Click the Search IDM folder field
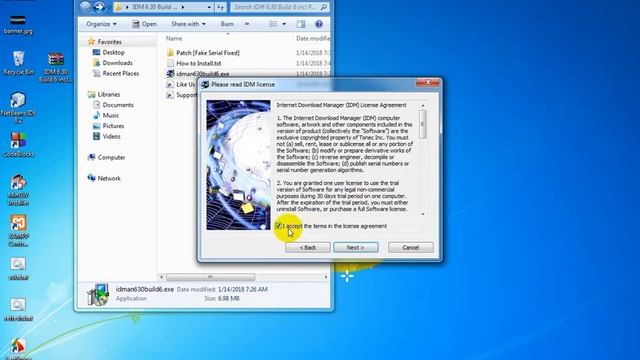The image size is (640, 360). coord(280,7)
